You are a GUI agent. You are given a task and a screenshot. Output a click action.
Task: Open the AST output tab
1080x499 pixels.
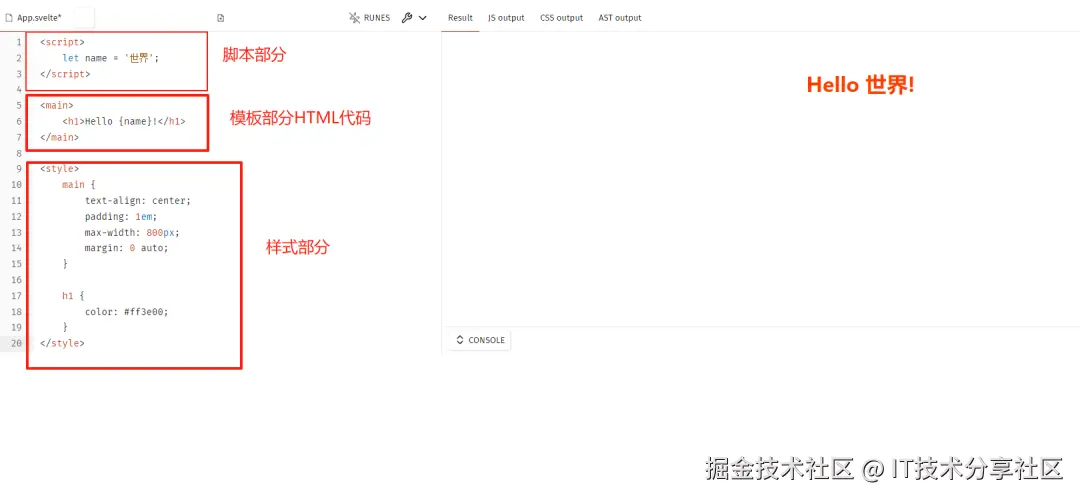point(620,18)
